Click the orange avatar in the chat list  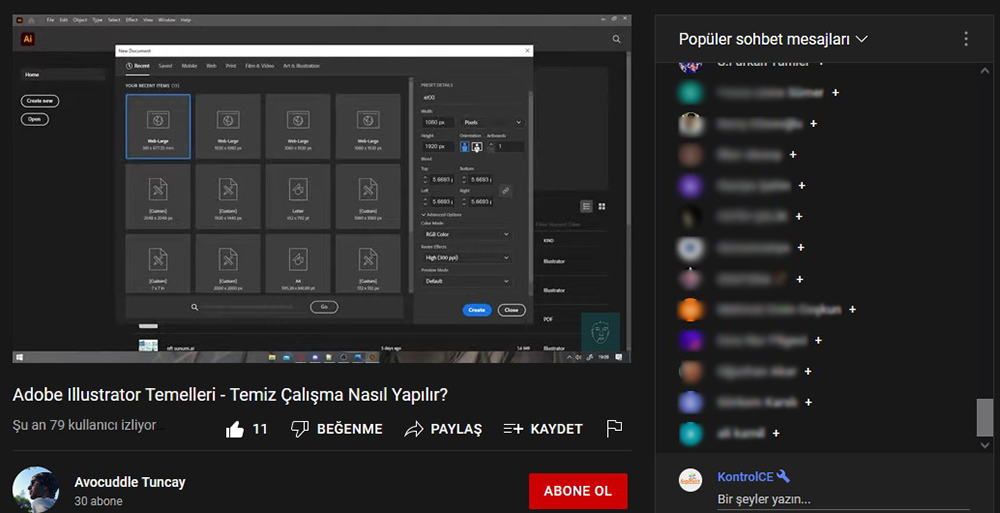(690, 309)
